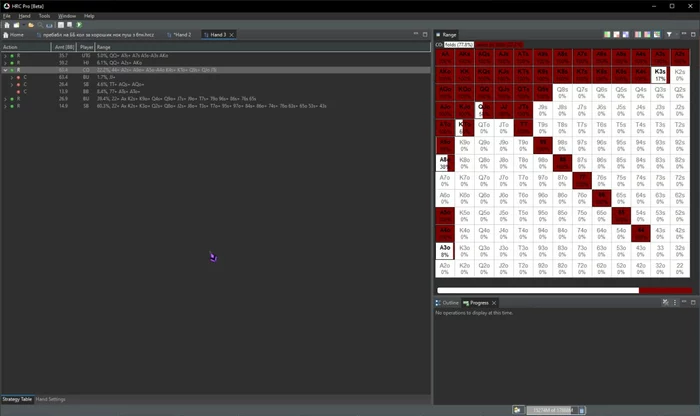Image resolution: width=700 pixels, height=416 pixels.
Task: Select the BB call row 13.9
Action: point(216,92)
